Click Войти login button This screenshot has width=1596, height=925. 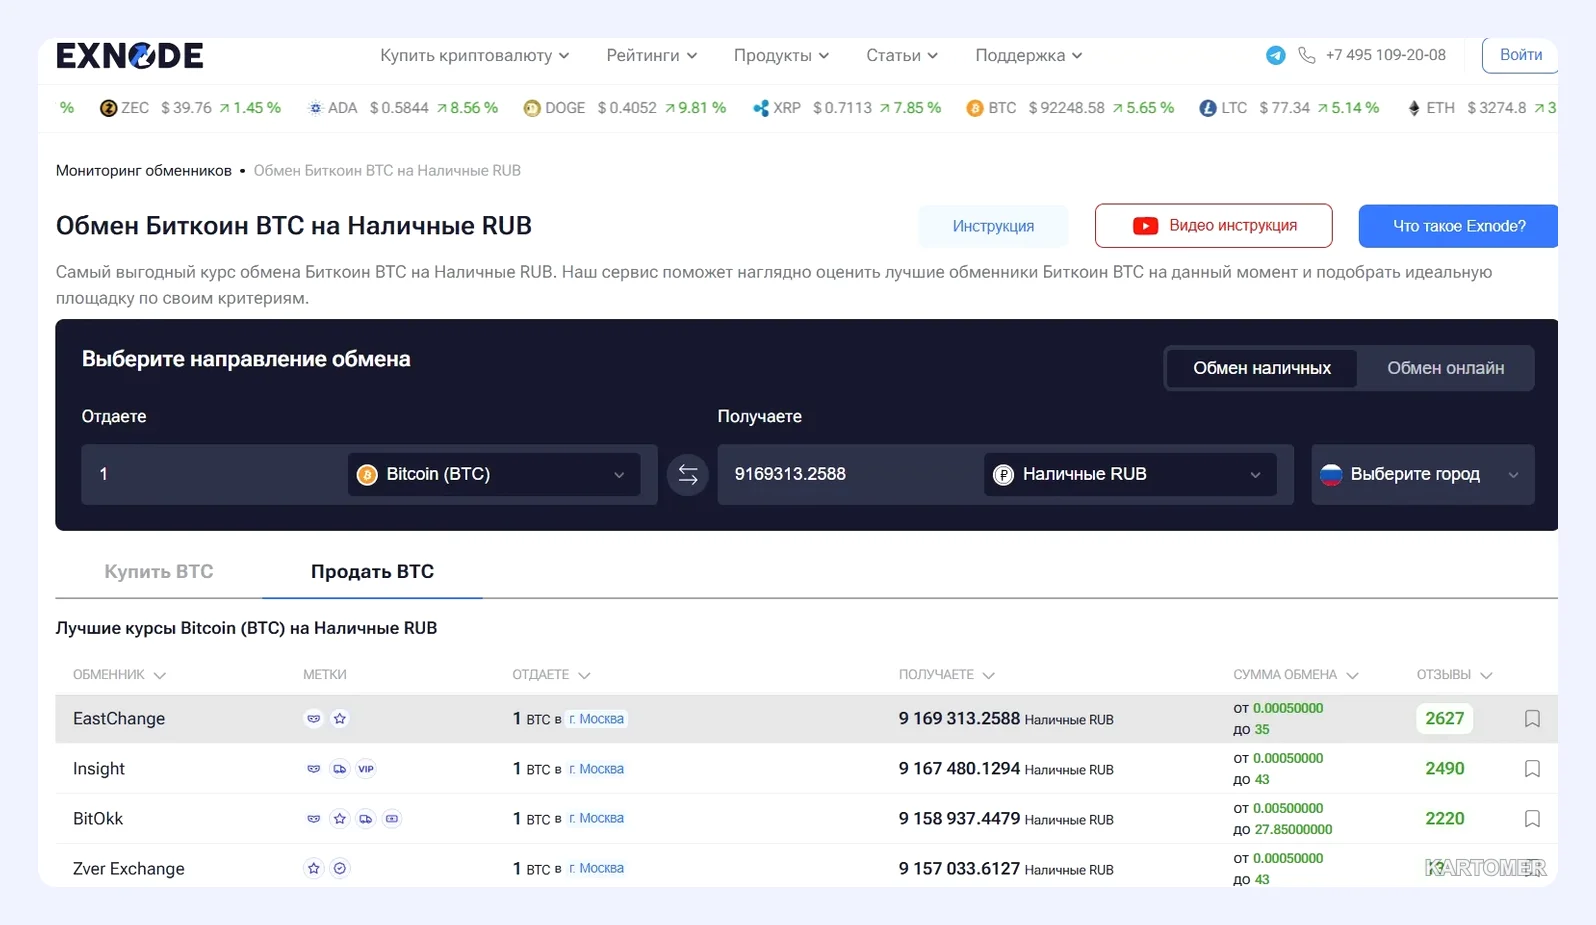click(1520, 55)
